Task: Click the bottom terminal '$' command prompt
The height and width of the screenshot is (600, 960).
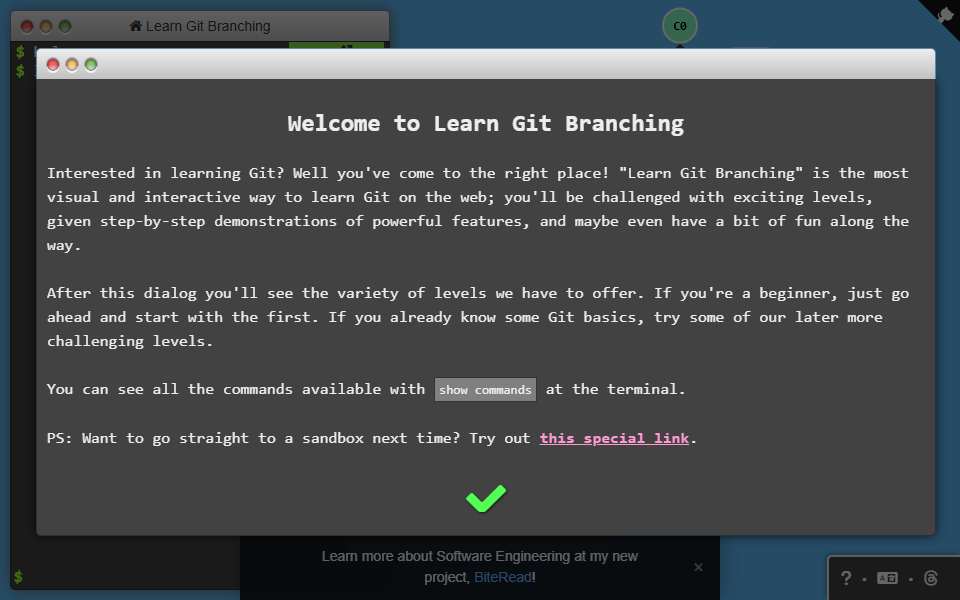Action: [x=18, y=577]
